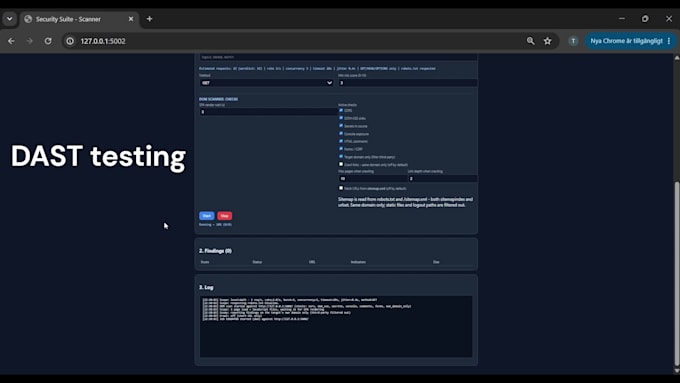The image size is (680, 383).
Task: Click scrollbar down arrow
Action: click(x=677, y=371)
